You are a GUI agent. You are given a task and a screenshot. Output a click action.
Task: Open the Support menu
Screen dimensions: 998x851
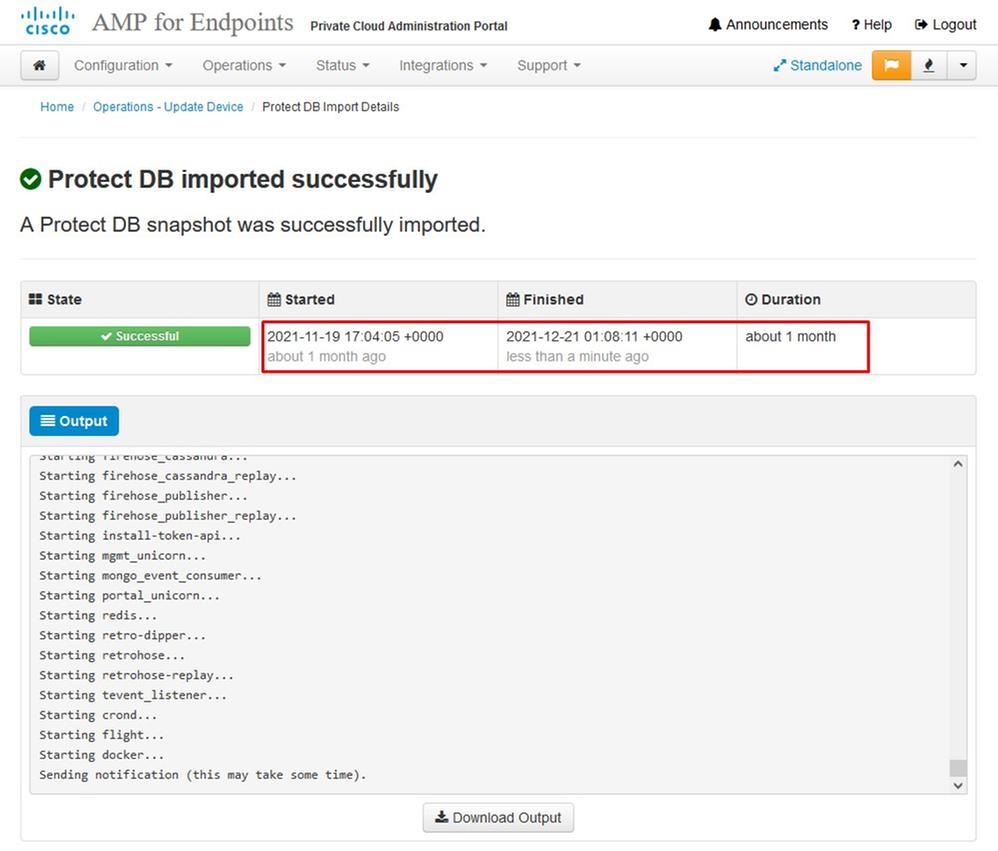549,66
